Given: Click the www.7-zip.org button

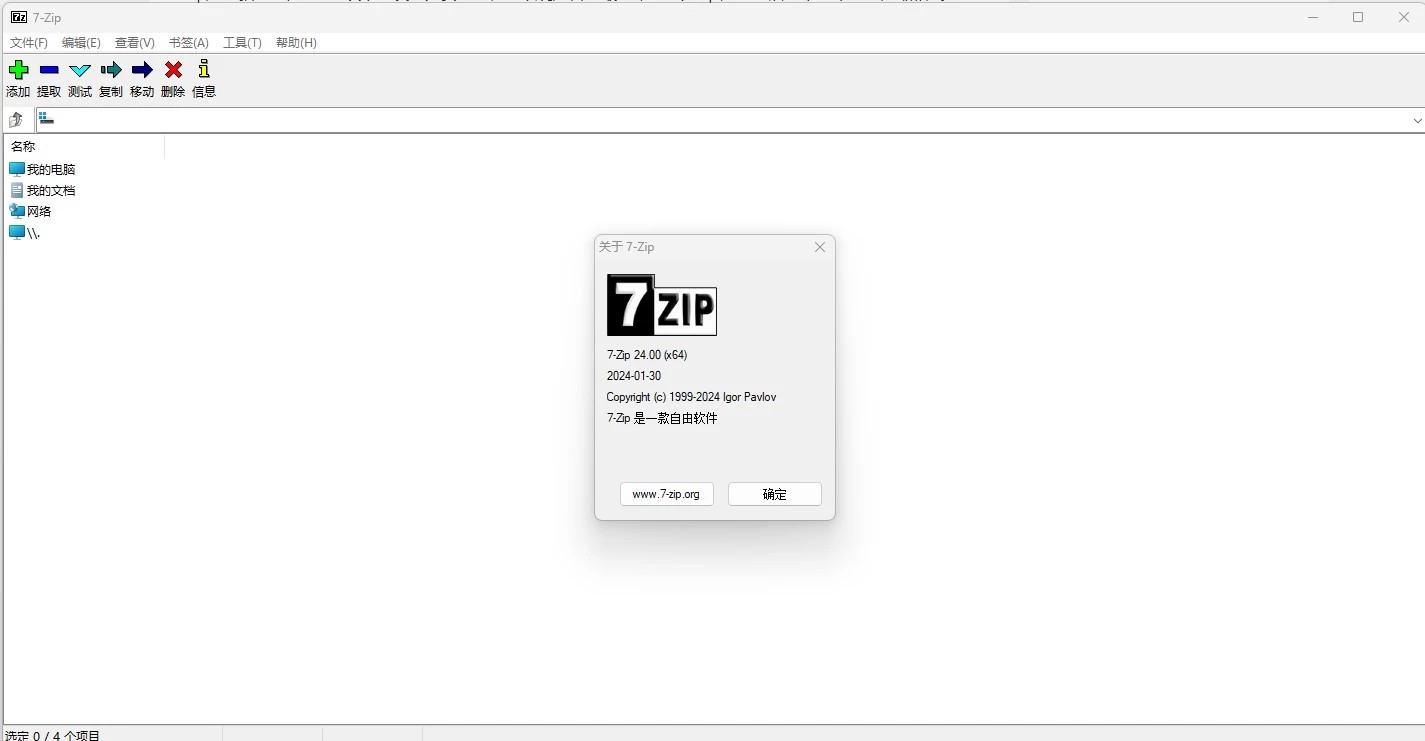Looking at the screenshot, I should click(x=667, y=494).
